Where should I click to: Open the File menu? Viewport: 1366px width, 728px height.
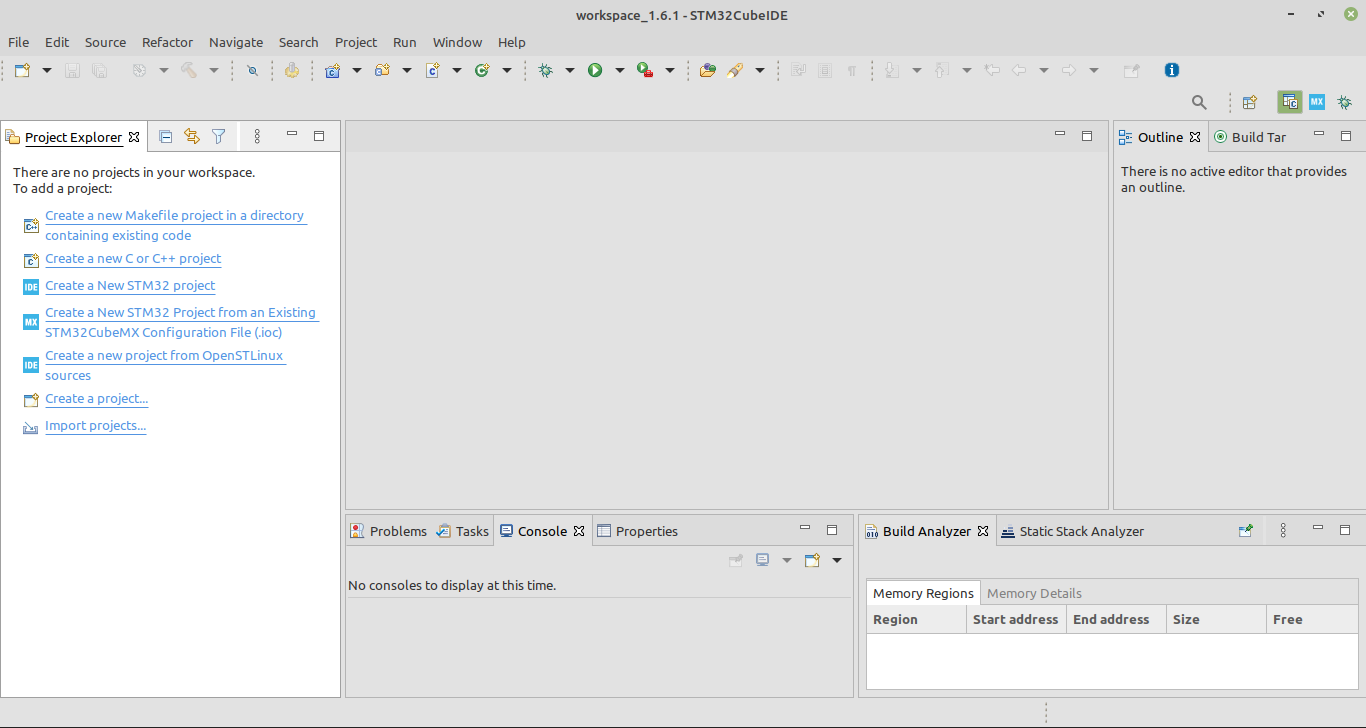pyautogui.click(x=18, y=42)
